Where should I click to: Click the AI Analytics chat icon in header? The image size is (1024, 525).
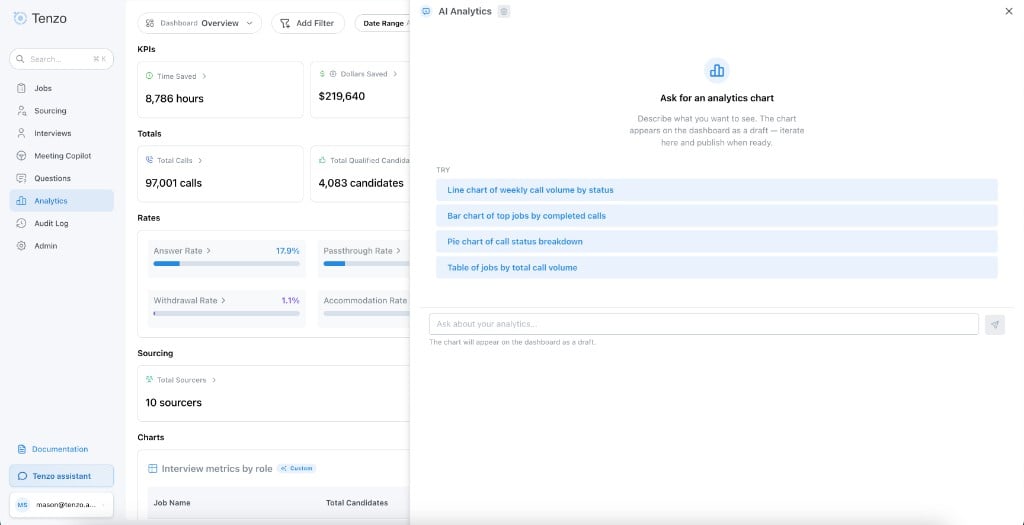tap(426, 11)
